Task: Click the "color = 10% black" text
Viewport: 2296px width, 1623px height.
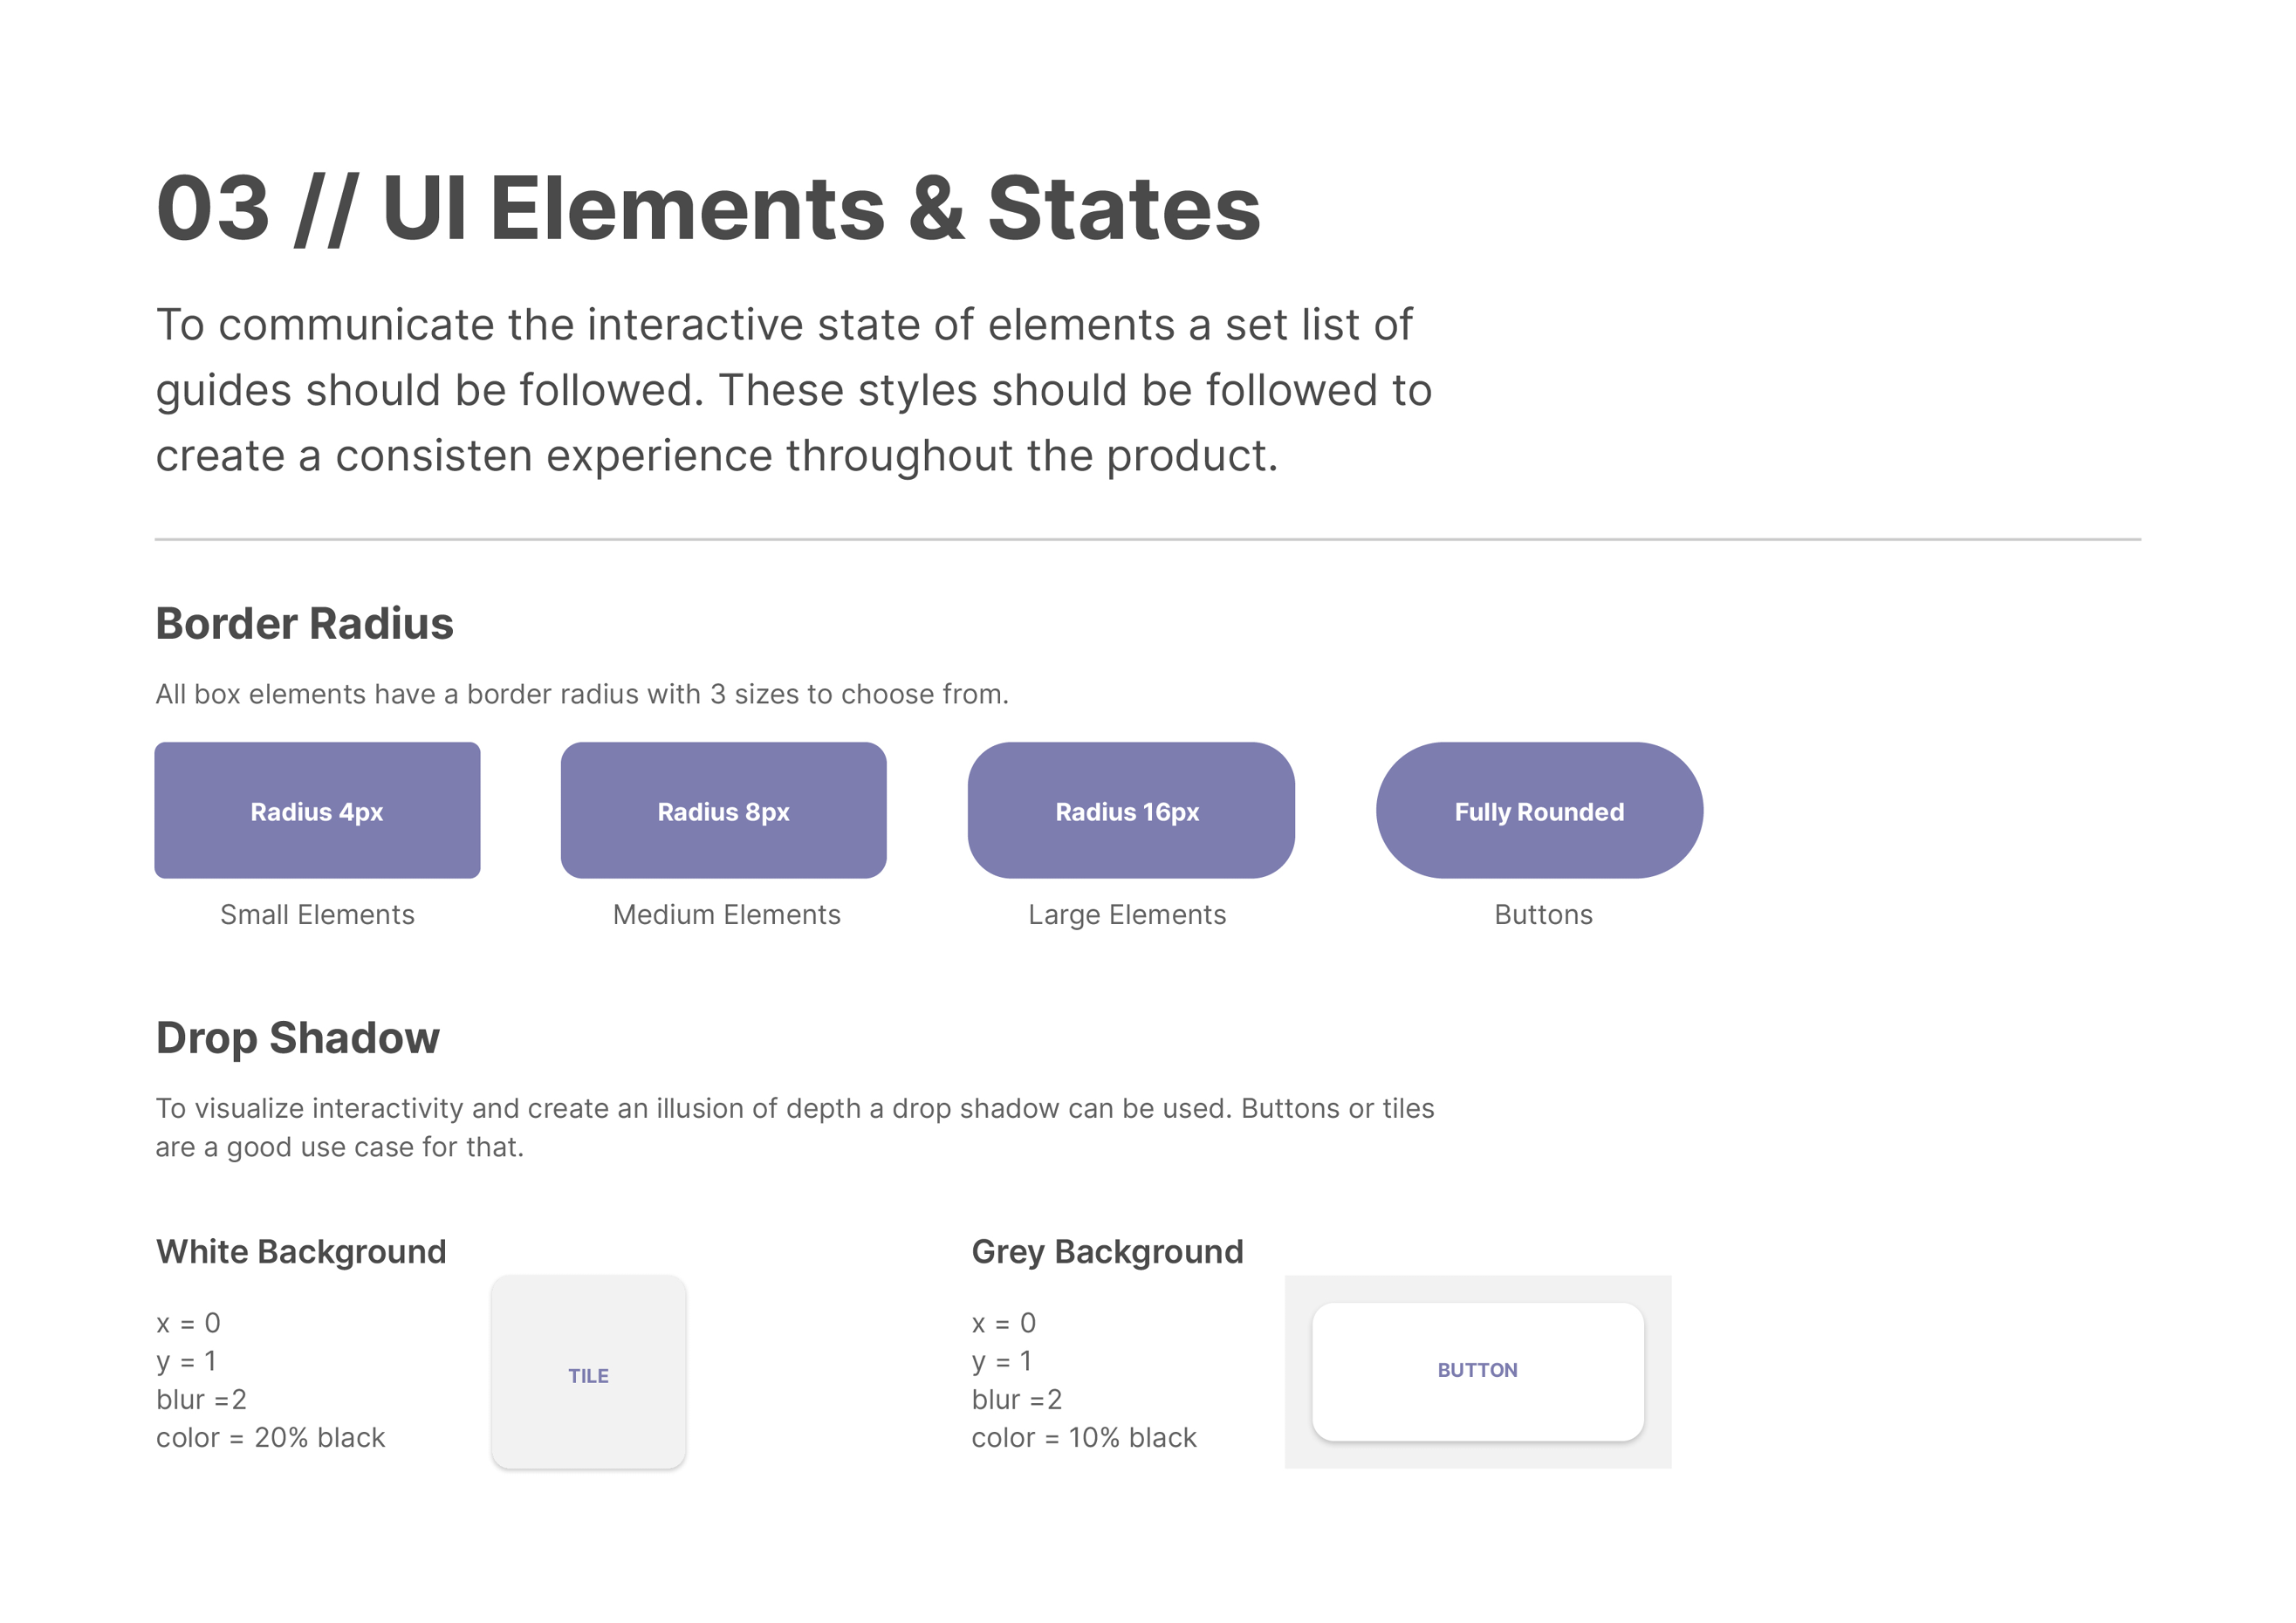Action: click(1084, 1437)
